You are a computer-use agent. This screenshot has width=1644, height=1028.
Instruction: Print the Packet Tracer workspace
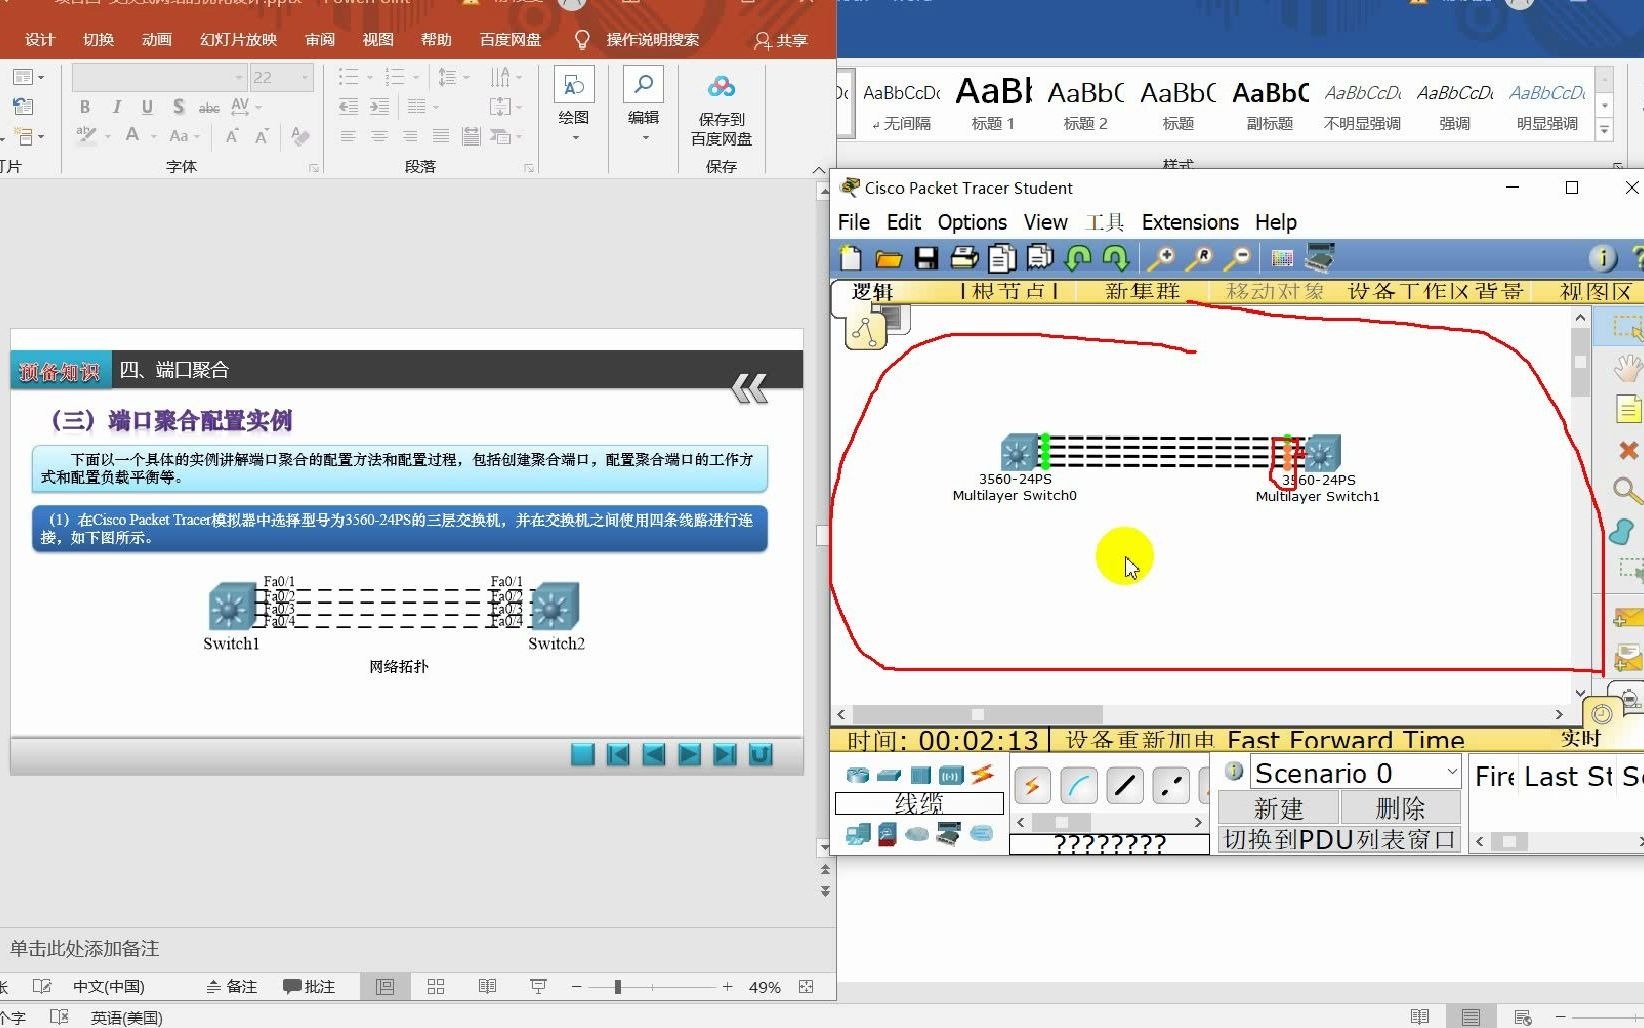click(x=964, y=258)
